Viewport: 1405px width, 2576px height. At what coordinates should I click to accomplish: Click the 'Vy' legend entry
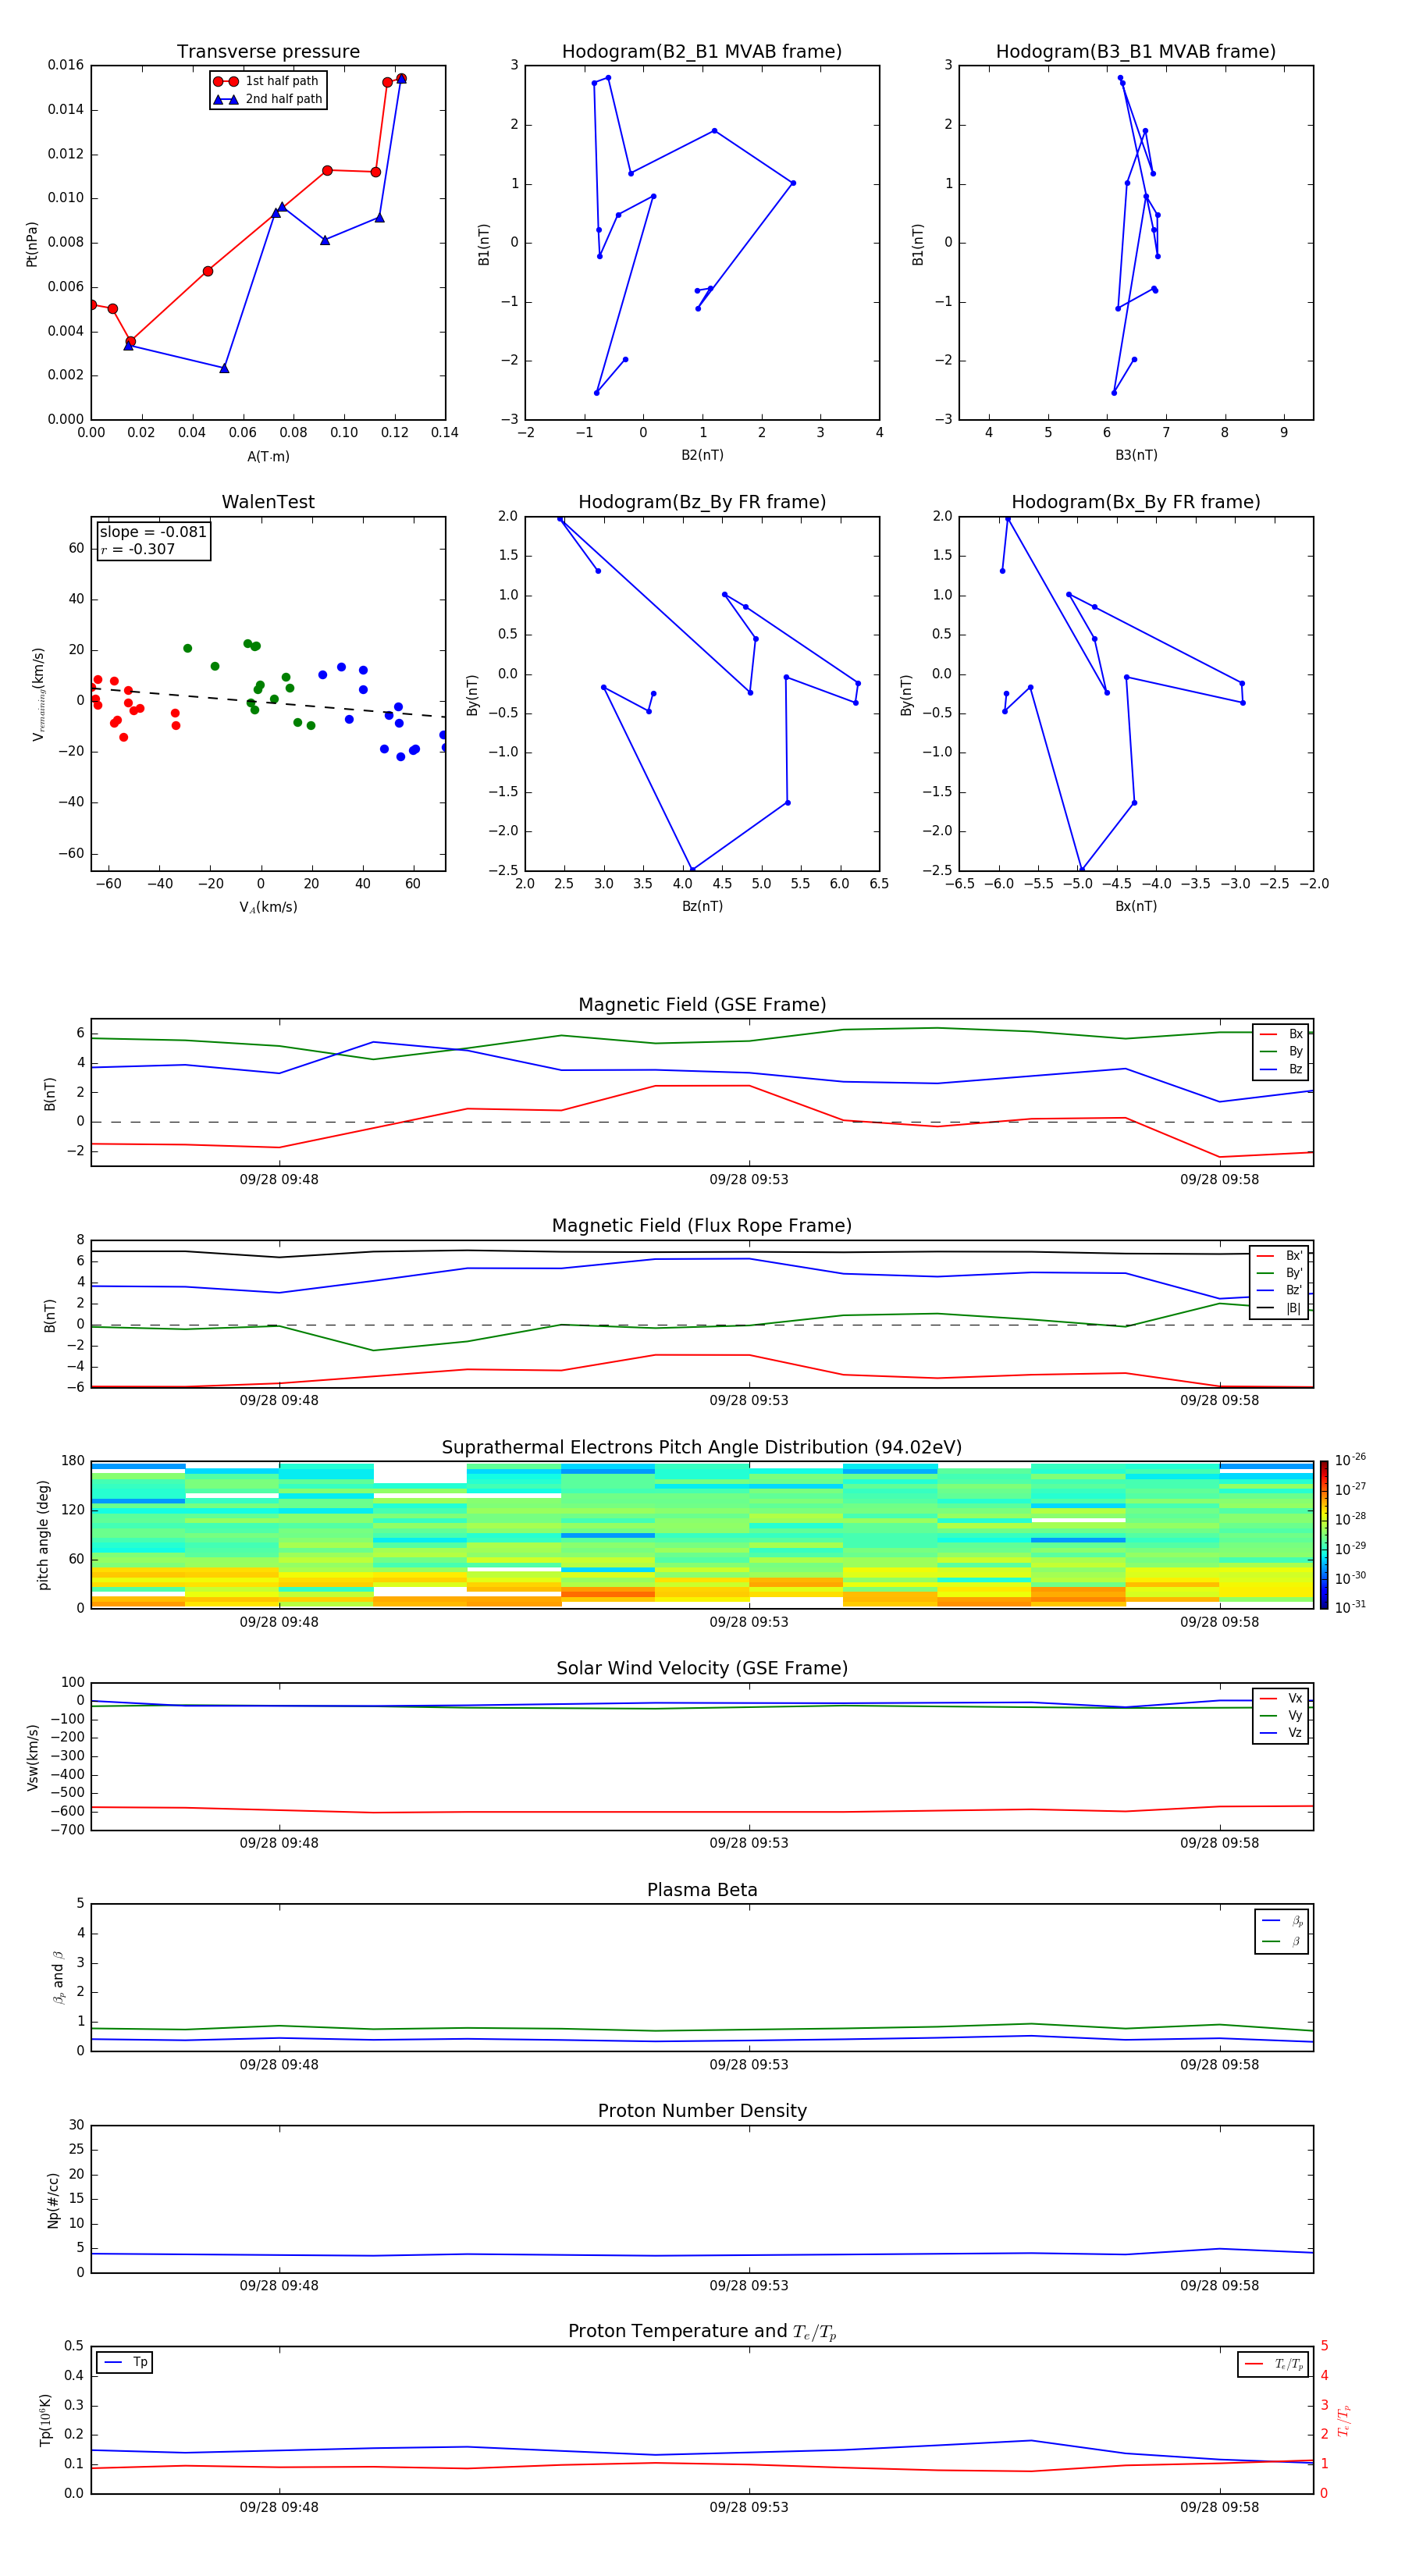point(1281,1715)
